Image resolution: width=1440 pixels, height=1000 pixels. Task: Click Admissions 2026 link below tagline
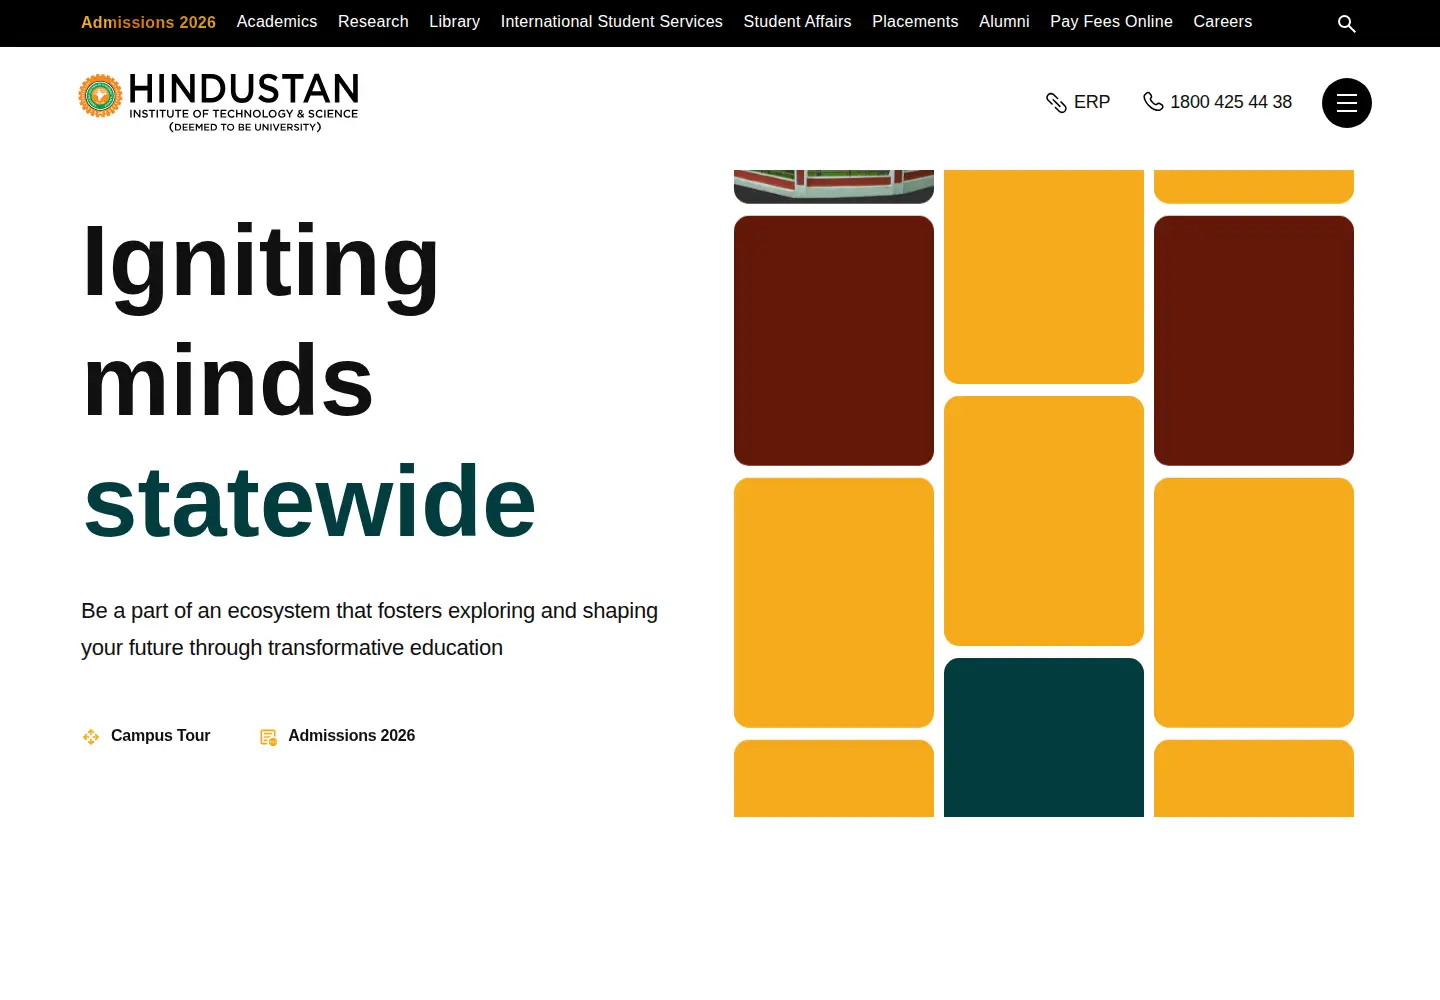[352, 736]
